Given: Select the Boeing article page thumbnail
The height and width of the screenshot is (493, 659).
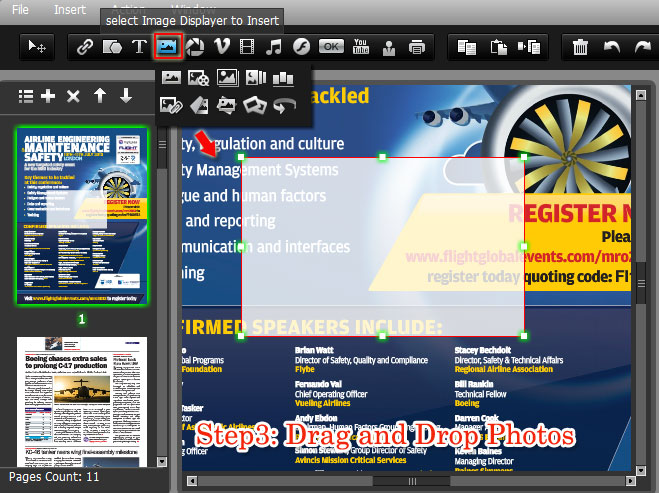Looking at the screenshot, I should click(x=82, y=402).
